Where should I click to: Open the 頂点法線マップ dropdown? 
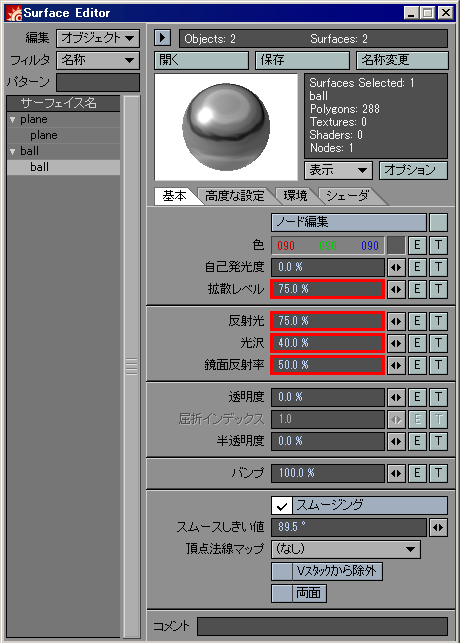tap(346, 549)
